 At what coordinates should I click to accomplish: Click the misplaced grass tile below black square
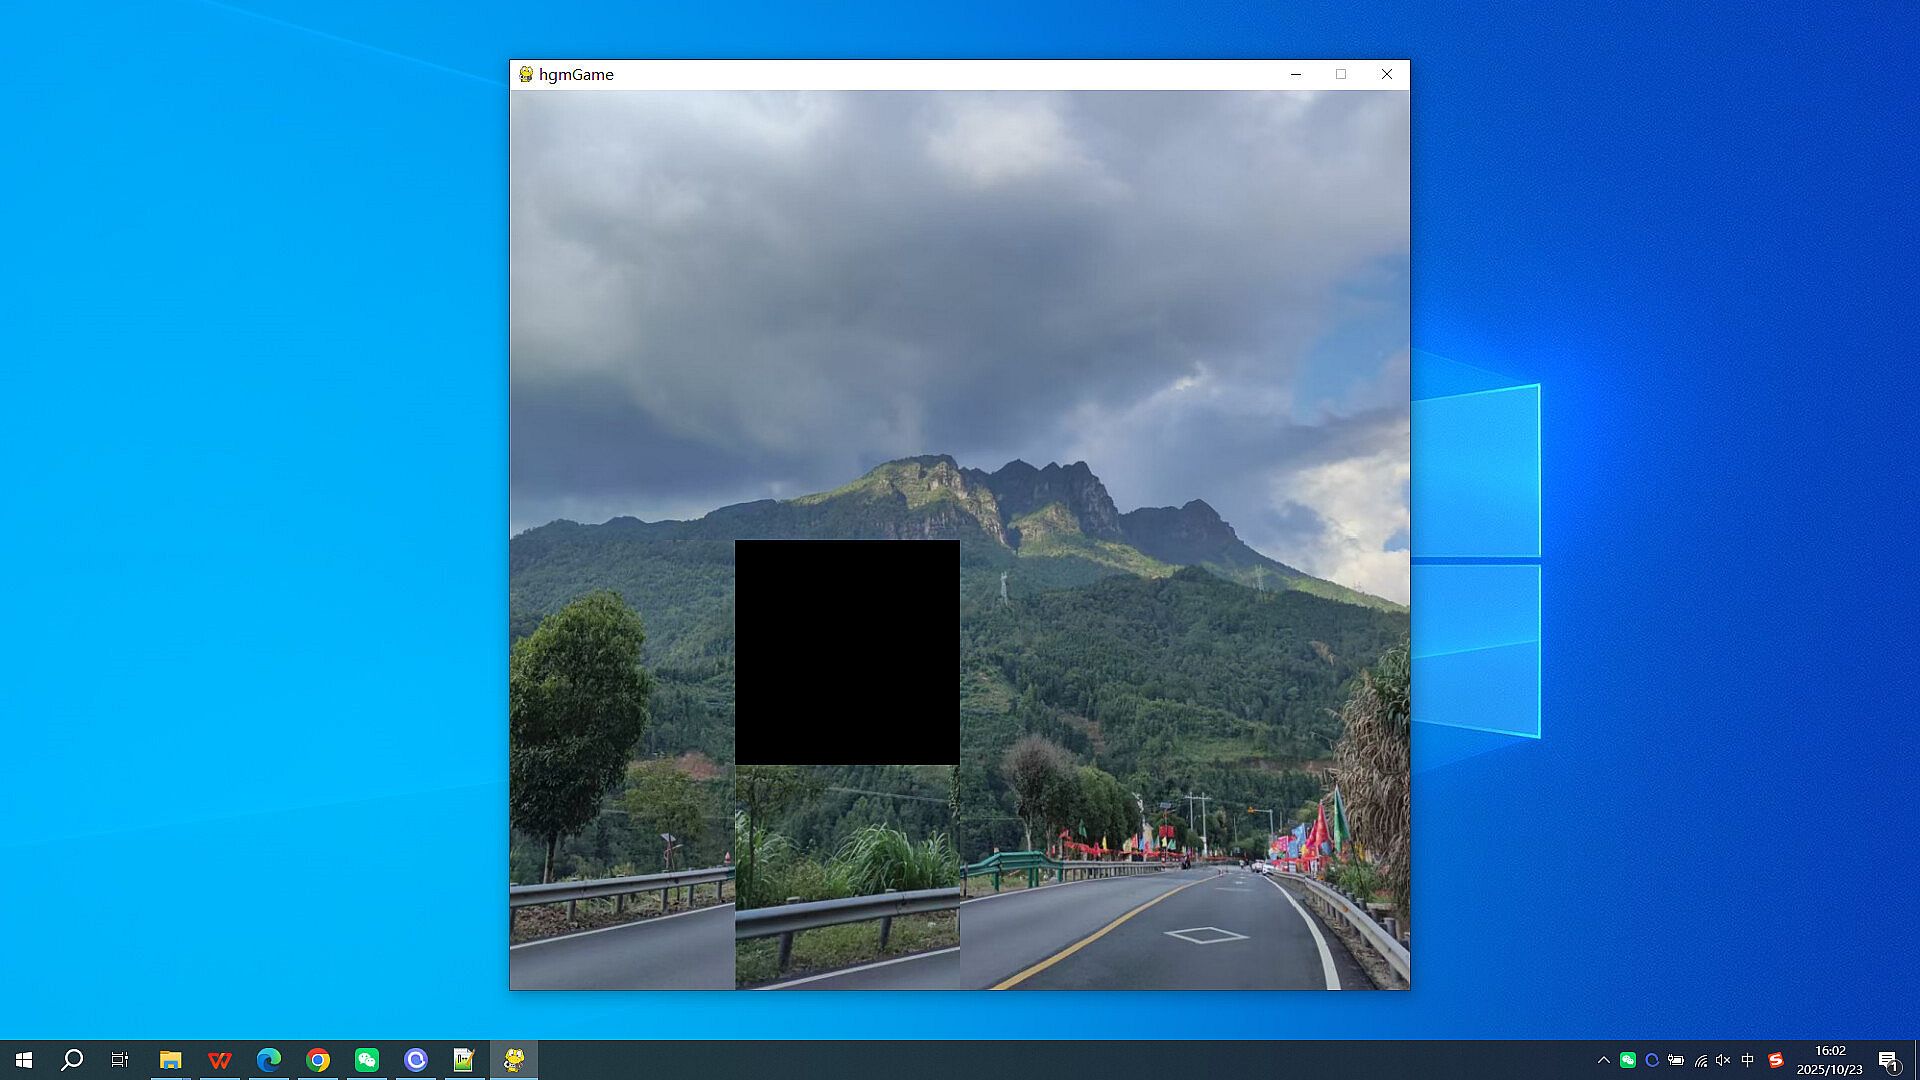point(847,877)
